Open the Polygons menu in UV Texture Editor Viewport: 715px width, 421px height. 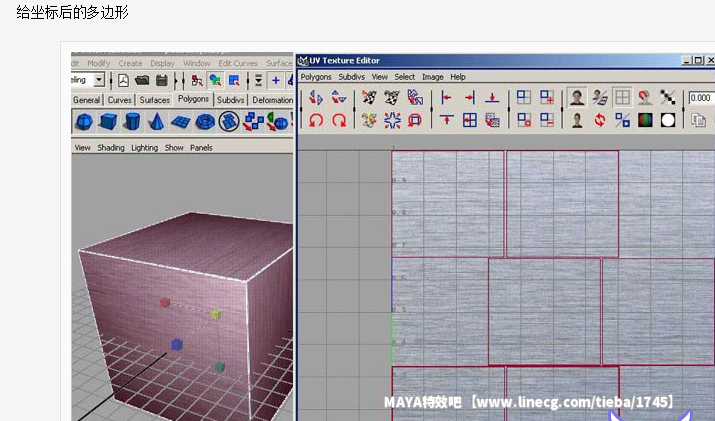point(316,77)
